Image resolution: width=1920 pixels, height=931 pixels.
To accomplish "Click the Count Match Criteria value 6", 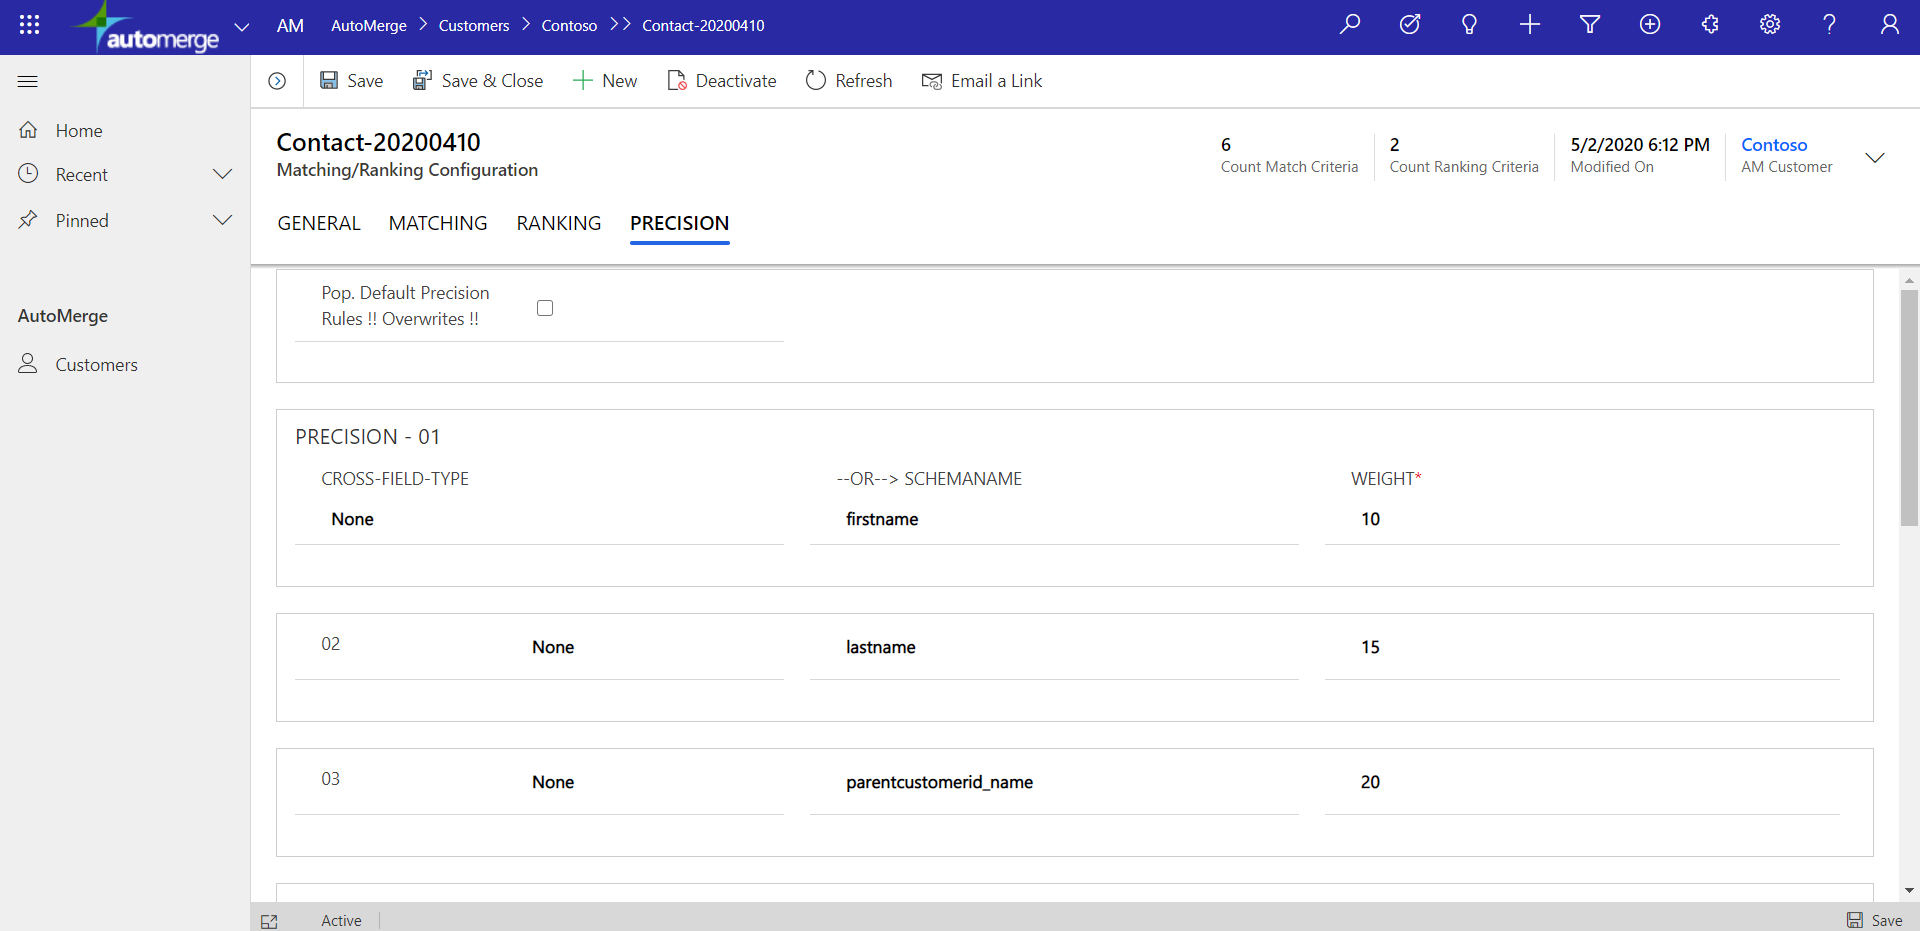I will (1226, 145).
